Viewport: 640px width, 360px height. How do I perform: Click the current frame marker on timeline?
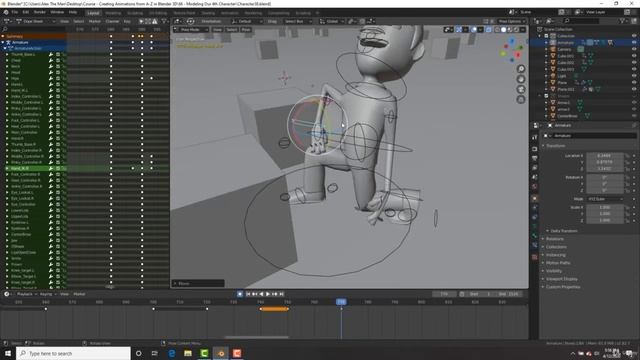point(341,302)
